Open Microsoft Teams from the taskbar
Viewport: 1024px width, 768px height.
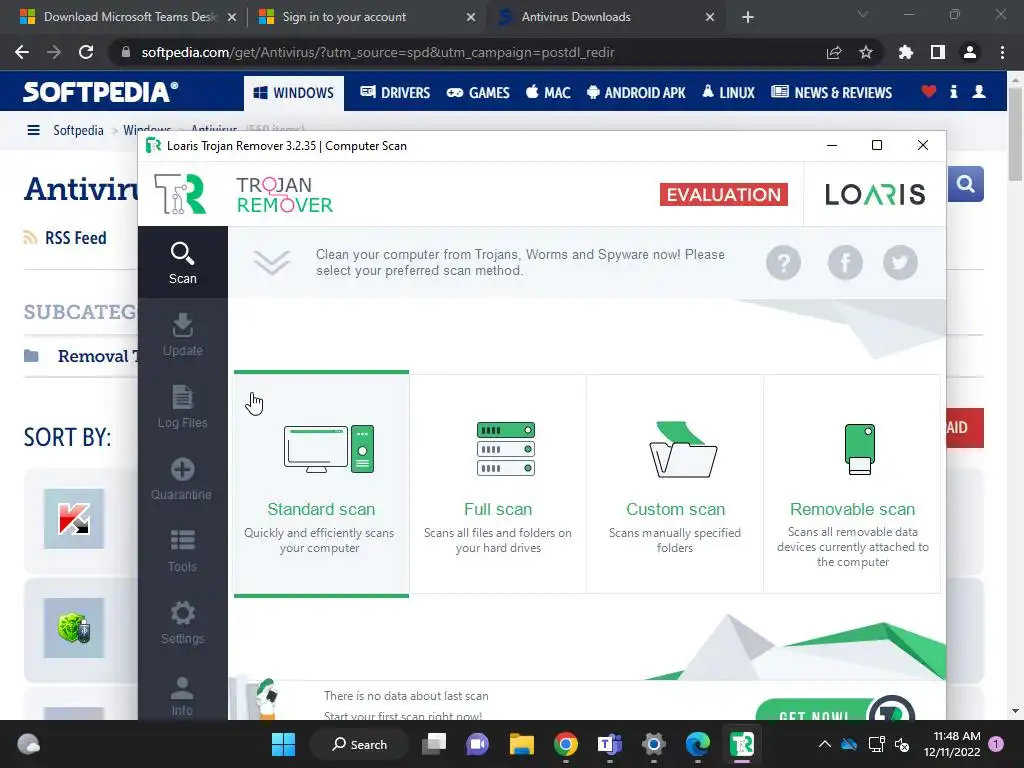(x=609, y=744)
